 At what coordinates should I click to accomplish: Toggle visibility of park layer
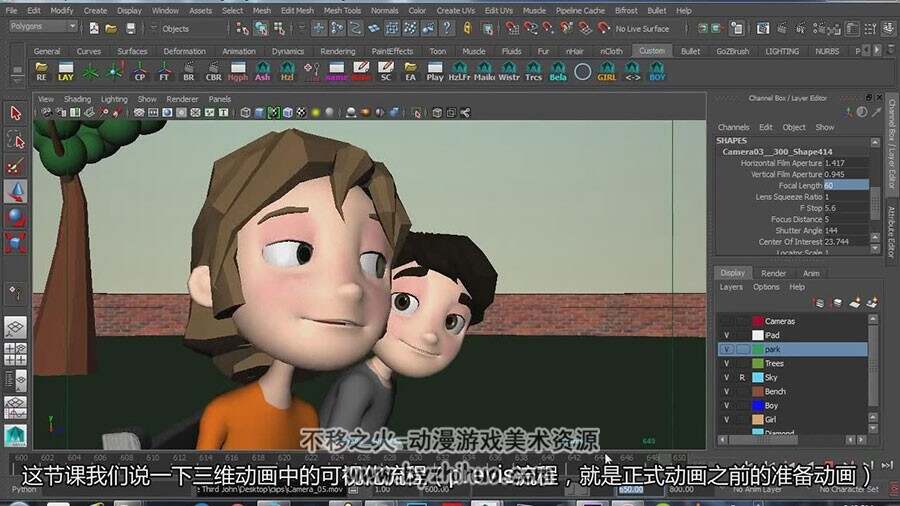click(727, 349)
